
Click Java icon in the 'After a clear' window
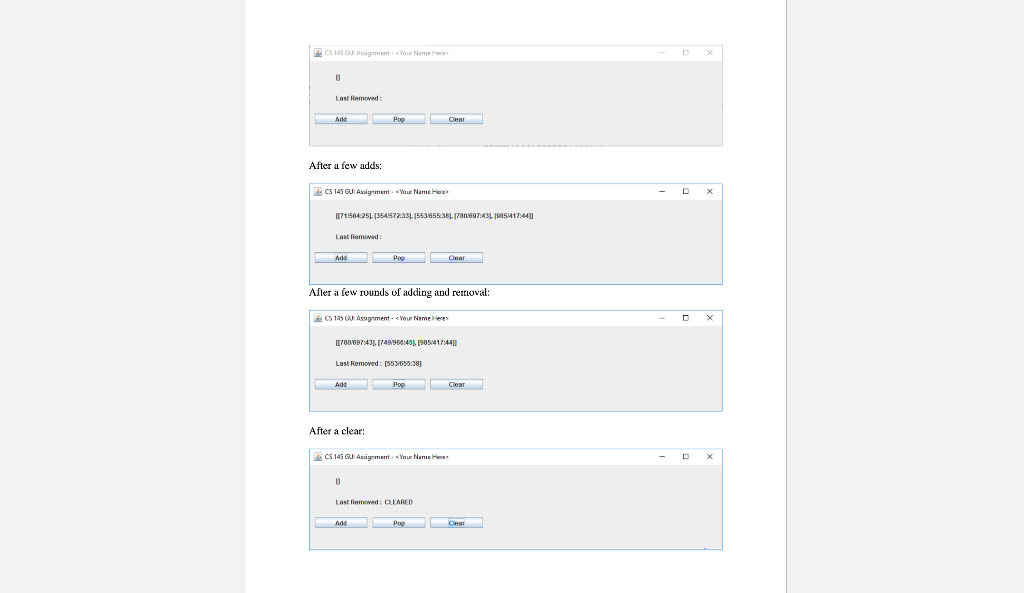318,457
